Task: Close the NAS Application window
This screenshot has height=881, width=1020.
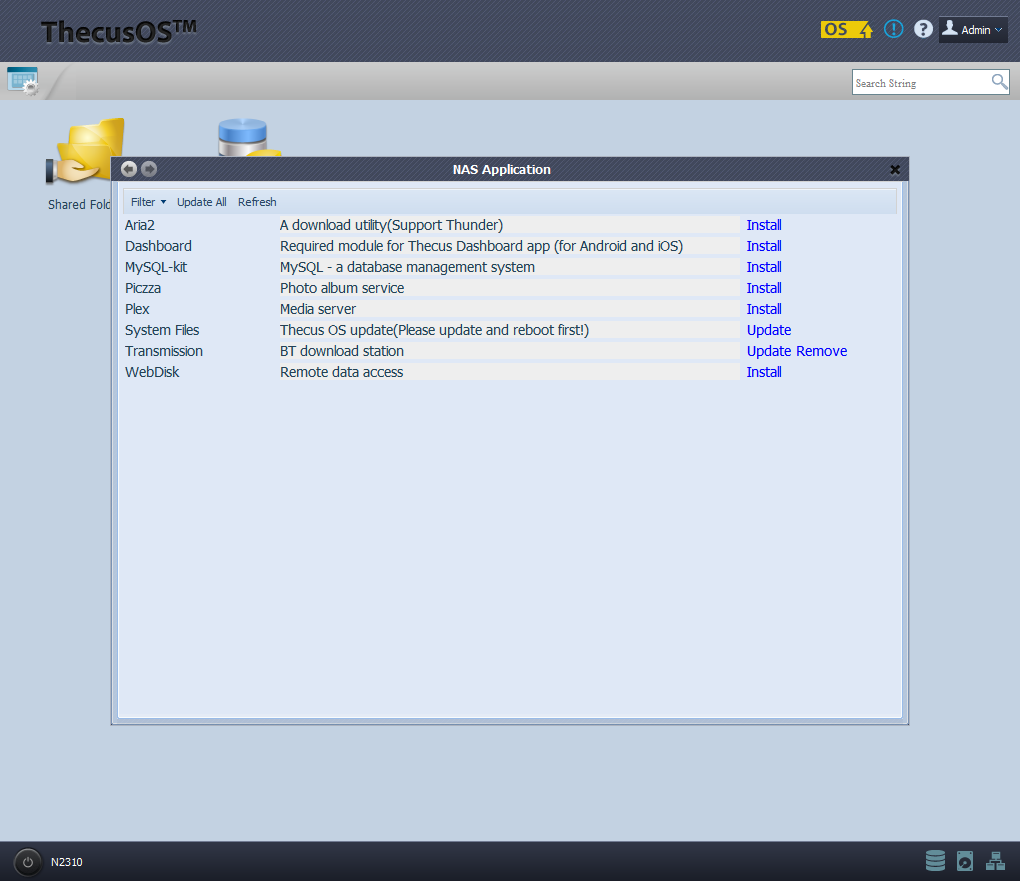Action: [x=895, y=170]
